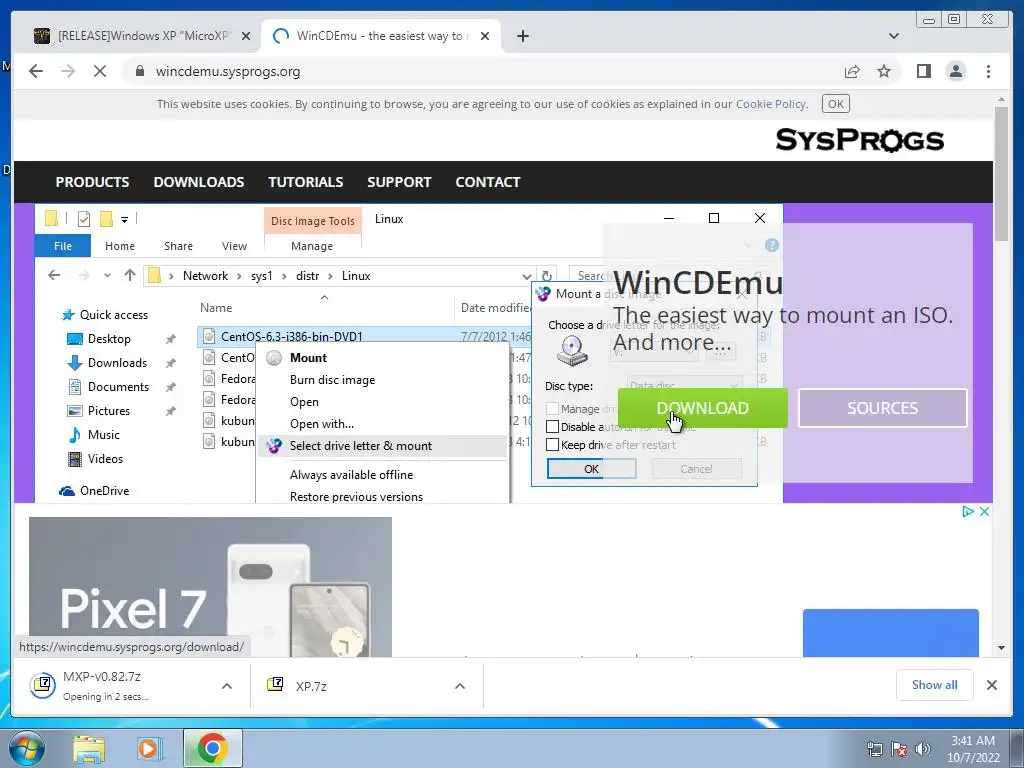Open the side panel icon
Screen dimensions: 1024x768
click(923, 71)
